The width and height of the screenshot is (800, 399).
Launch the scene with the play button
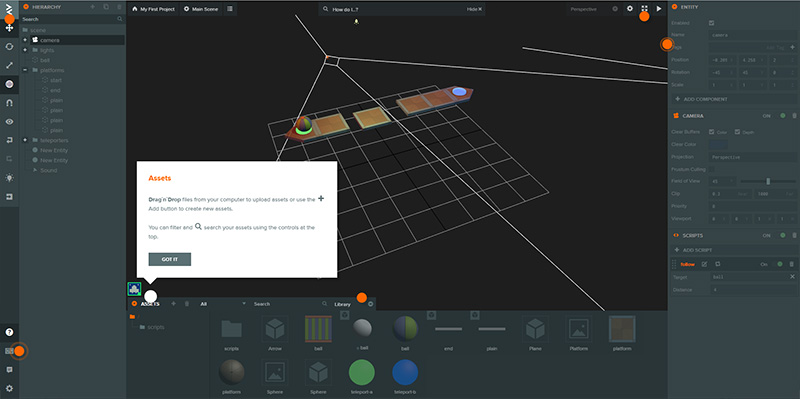point(659,9)
